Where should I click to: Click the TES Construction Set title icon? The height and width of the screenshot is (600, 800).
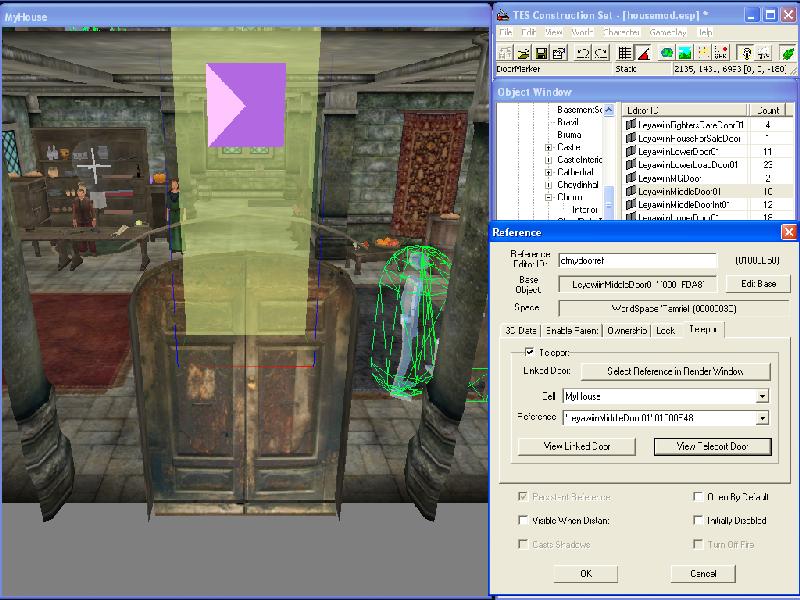point(503,15)
